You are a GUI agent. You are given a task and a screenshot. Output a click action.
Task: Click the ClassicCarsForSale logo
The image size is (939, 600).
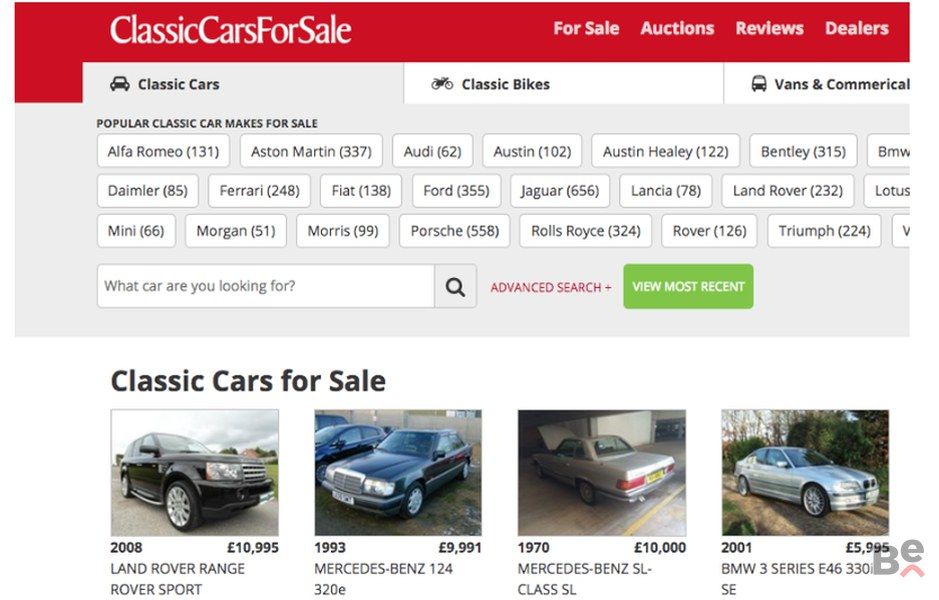pyautogui.click(x=231, y=30)
